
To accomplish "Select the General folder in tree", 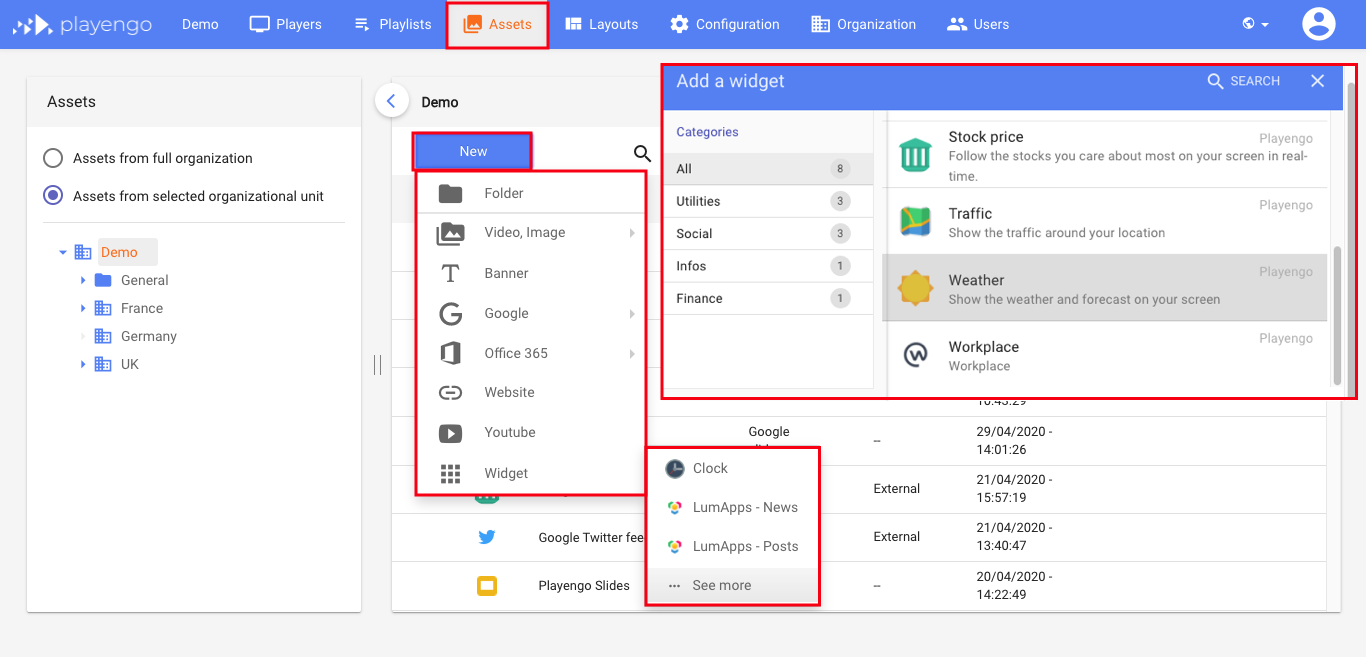I will point(144,280).
